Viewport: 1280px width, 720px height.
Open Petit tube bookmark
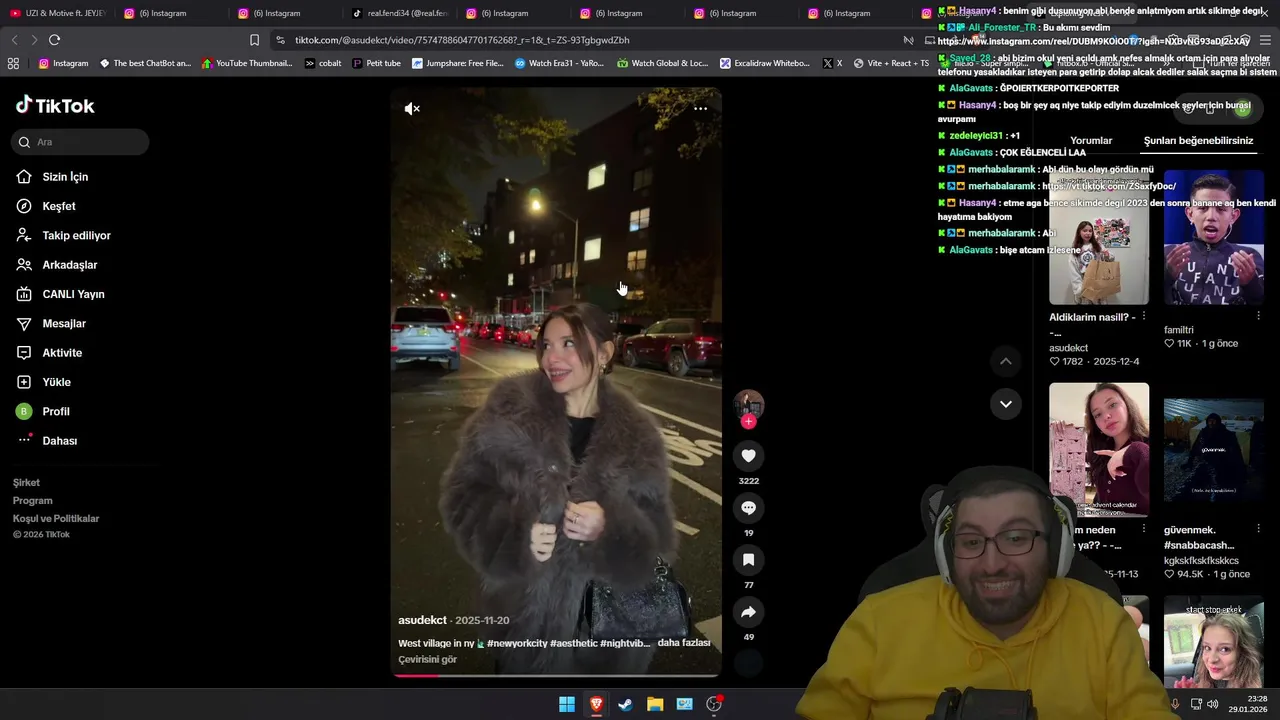coord(376,63)
